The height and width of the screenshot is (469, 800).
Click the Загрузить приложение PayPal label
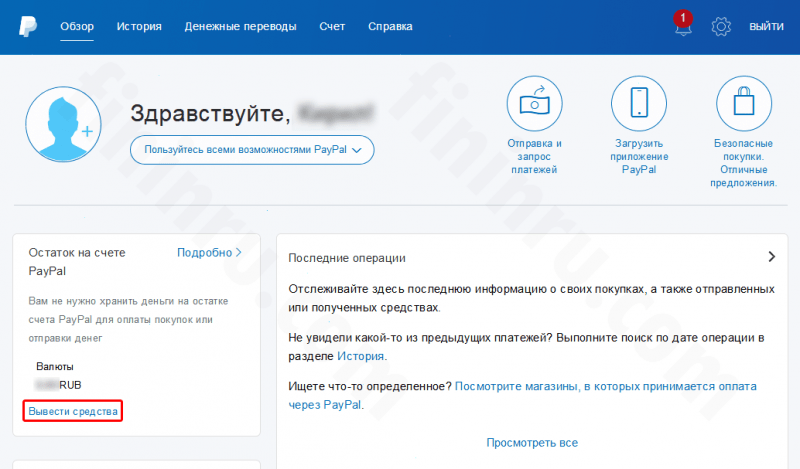(639, 157)
